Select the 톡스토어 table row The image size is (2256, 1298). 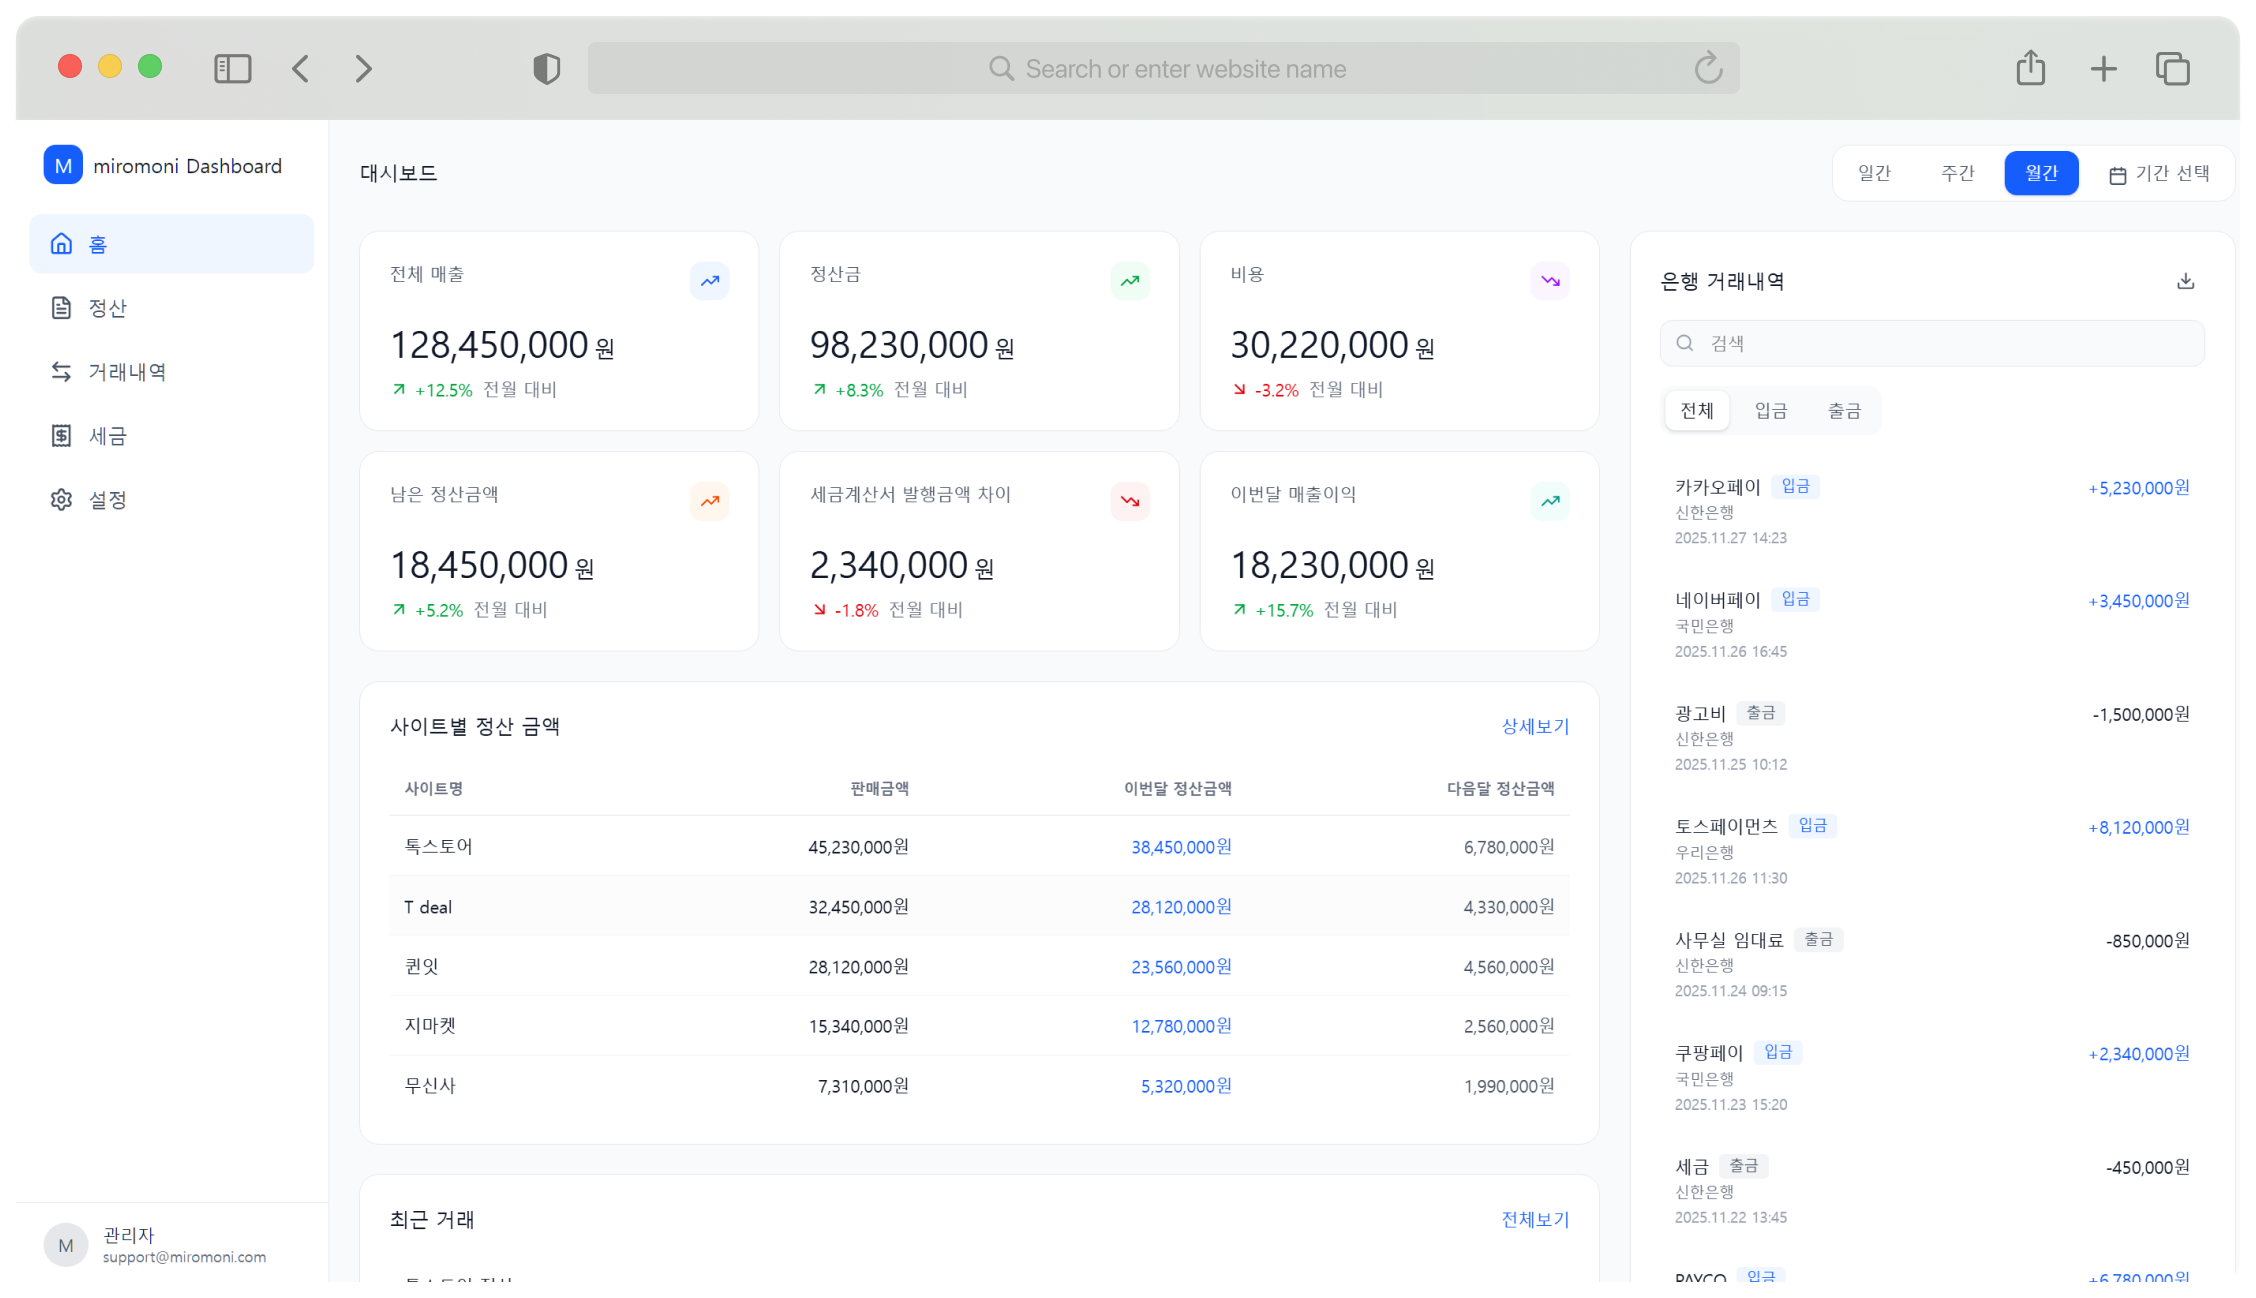(x=978, y=846)
